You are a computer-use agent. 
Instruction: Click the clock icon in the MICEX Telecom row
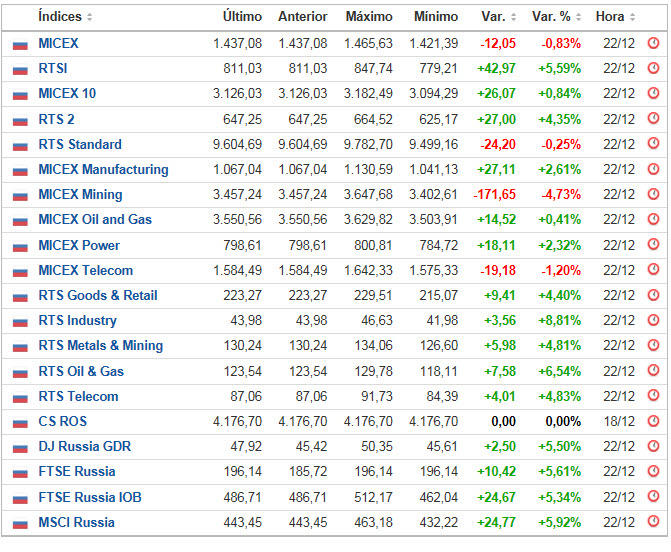(653, 271)
